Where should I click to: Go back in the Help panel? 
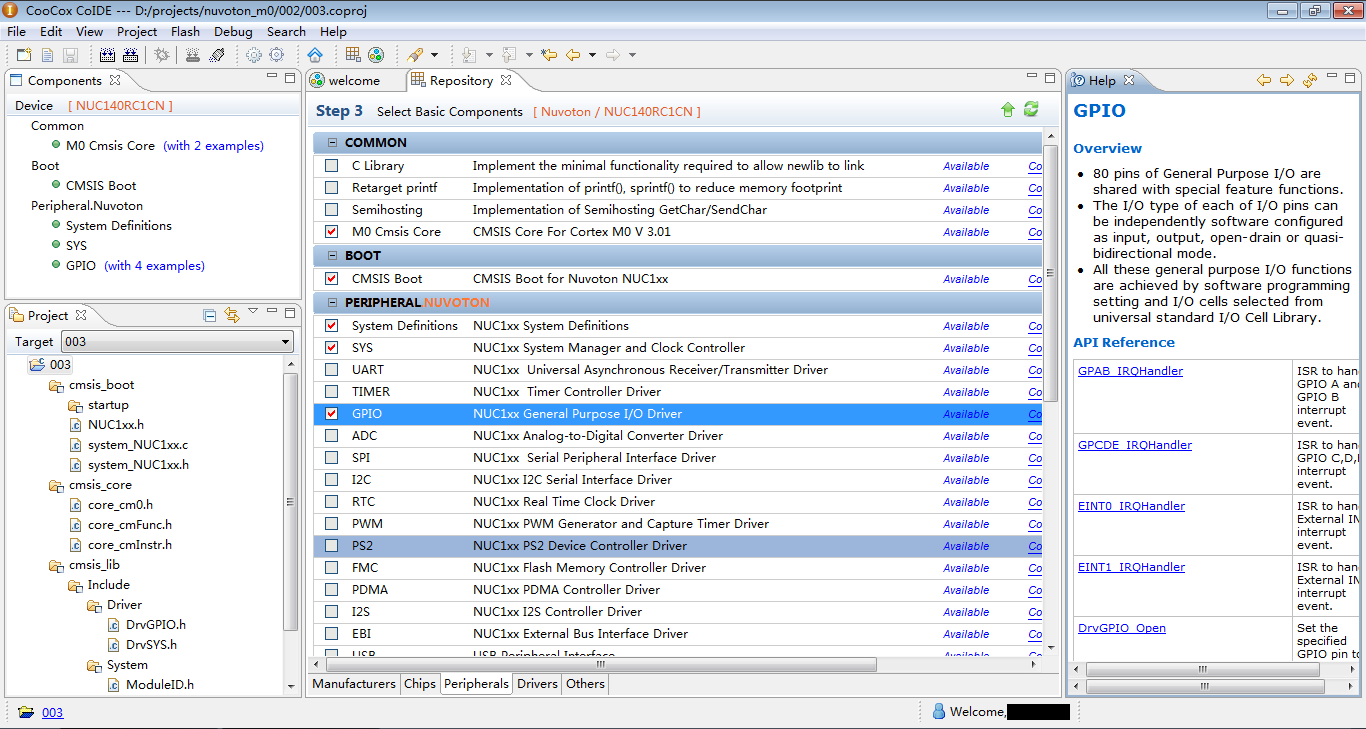coord(1264,80)
